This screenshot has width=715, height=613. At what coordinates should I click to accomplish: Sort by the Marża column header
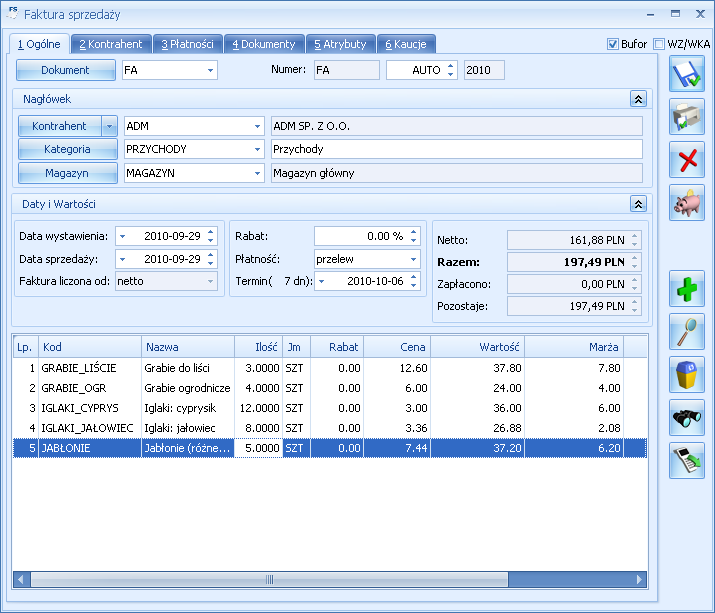click(575, 347)
